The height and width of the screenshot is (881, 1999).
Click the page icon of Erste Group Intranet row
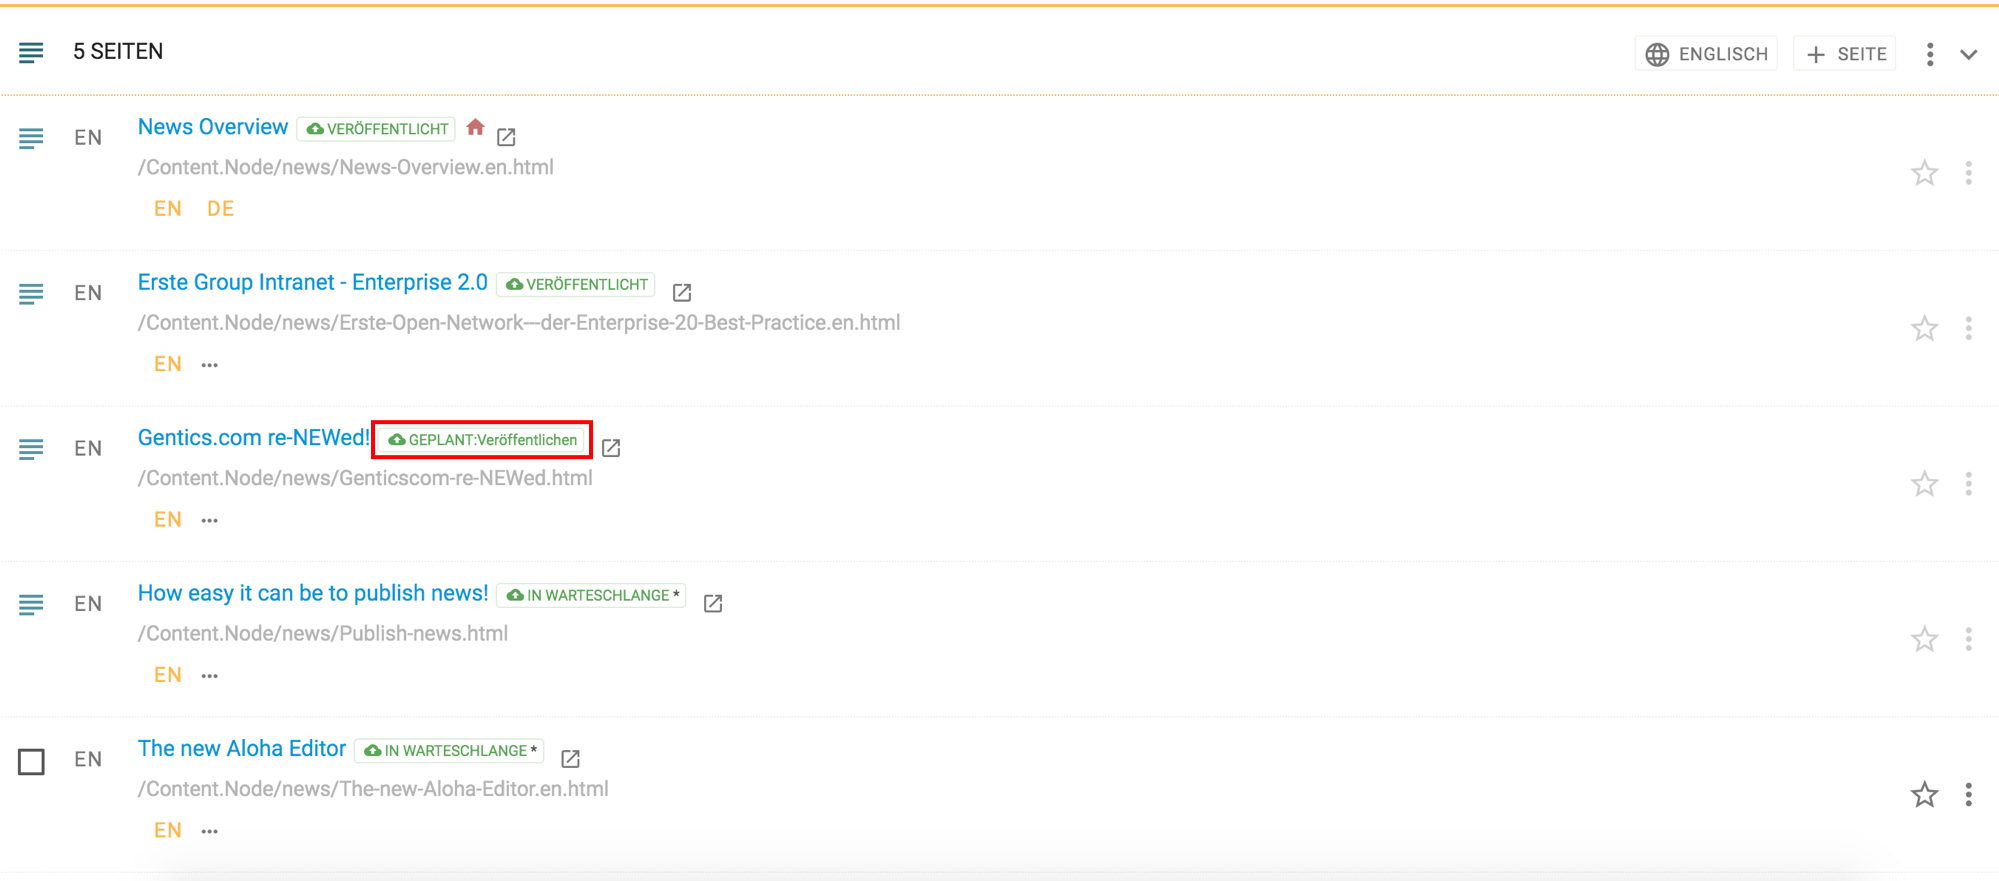click(31, 293)
